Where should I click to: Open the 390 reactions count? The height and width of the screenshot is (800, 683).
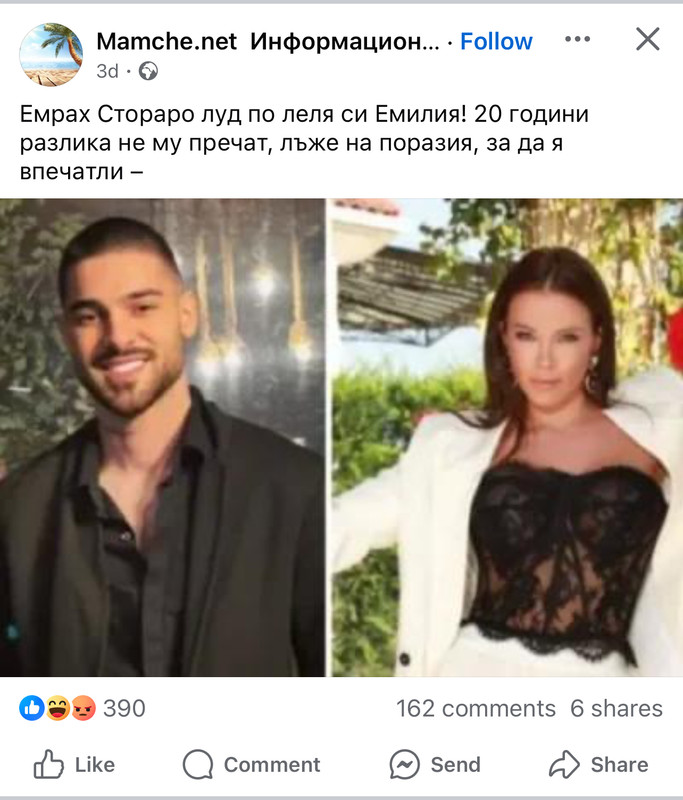124,708
